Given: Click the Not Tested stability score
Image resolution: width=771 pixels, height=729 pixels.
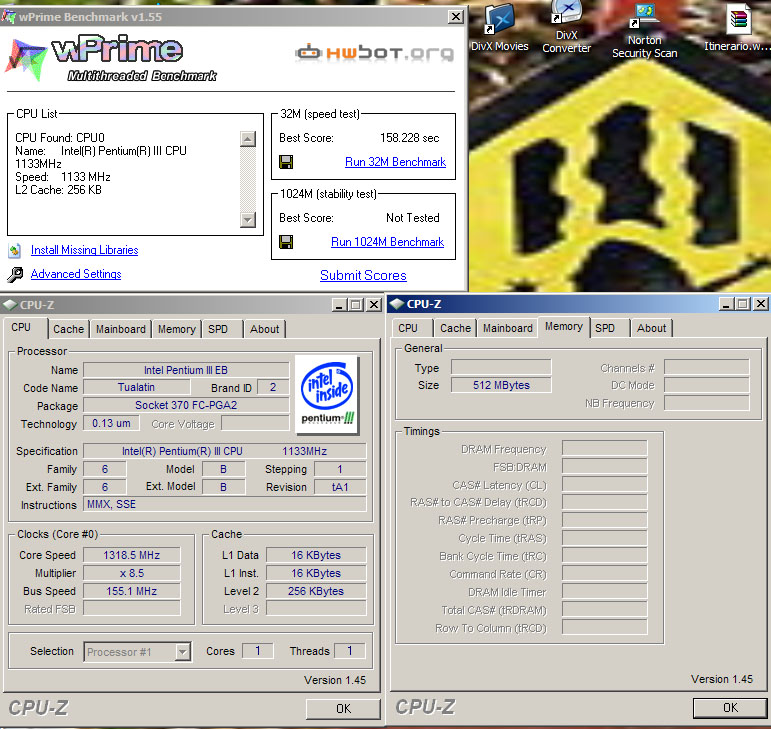Looking at the screenshot, I should click(413, 218).
